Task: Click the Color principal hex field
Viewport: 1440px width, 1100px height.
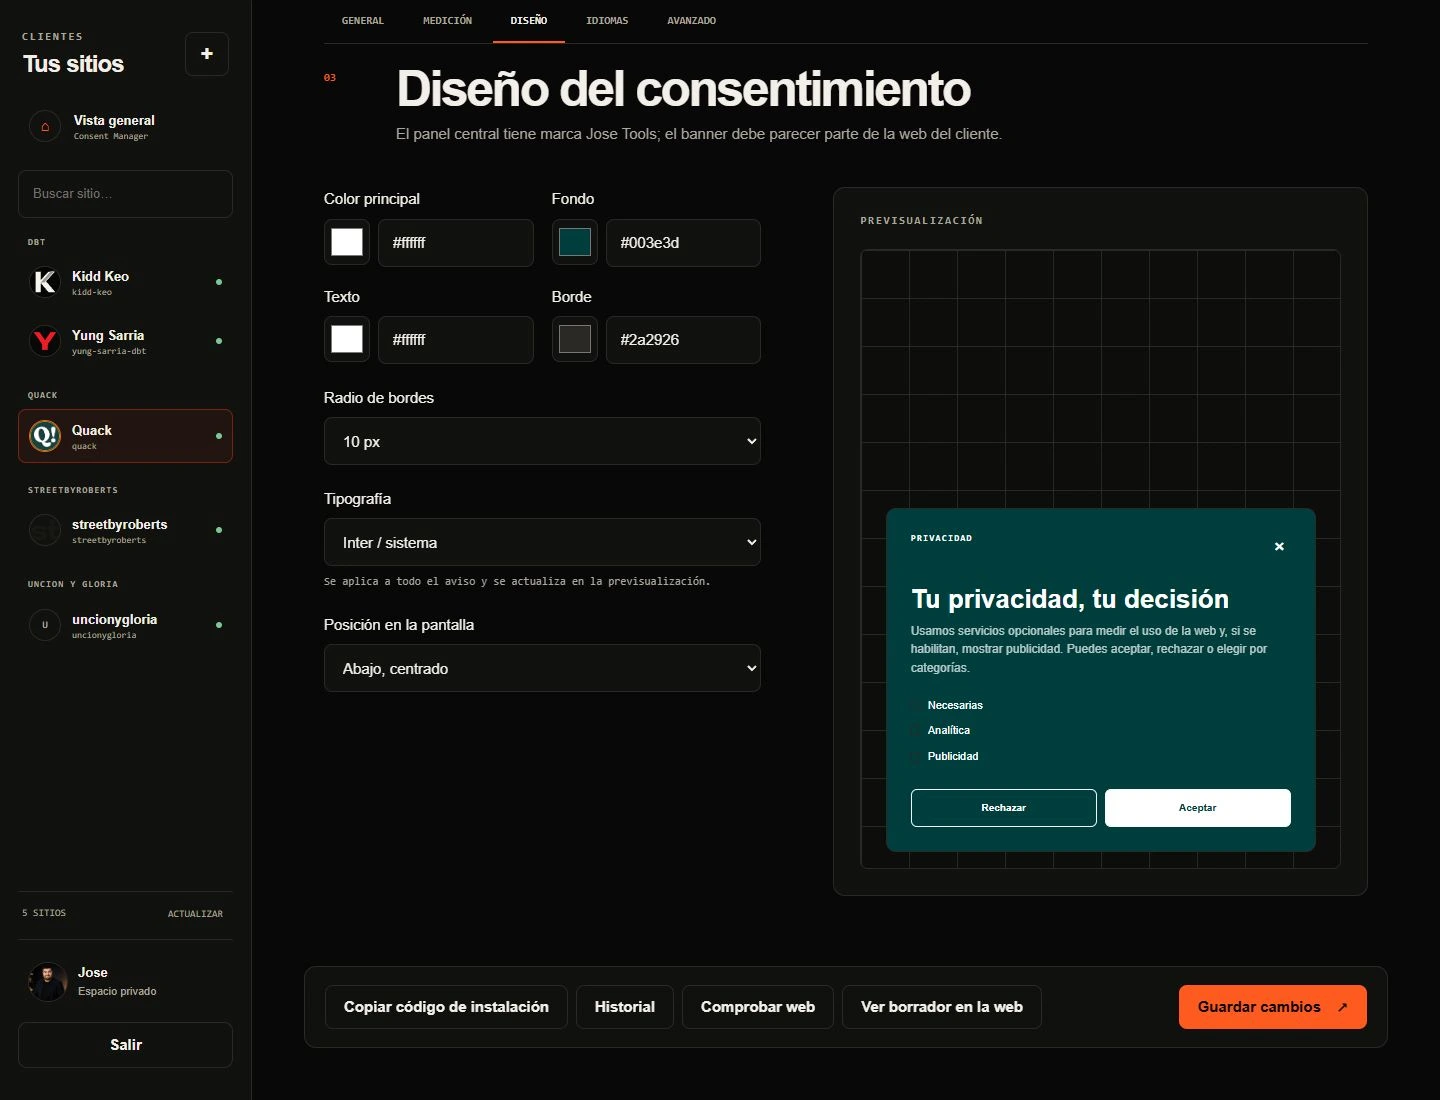Action: point(456,243)
